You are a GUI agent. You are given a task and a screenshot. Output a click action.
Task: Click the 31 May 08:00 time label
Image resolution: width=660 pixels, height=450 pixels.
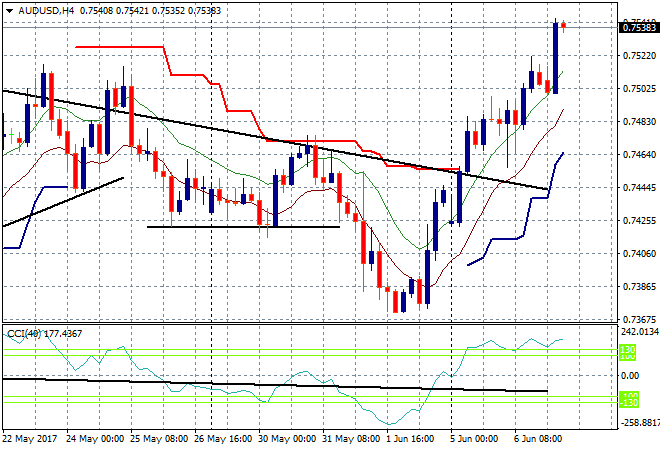pos(351,439)
